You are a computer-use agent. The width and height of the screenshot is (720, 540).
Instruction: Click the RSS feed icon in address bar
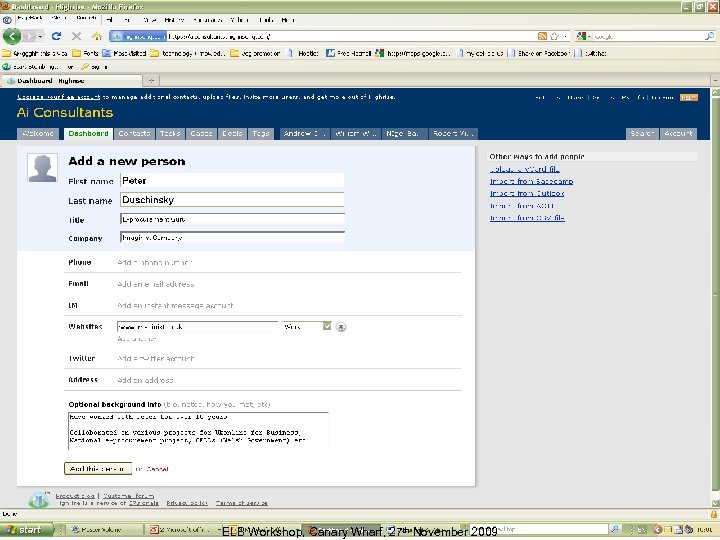point(542,36)
